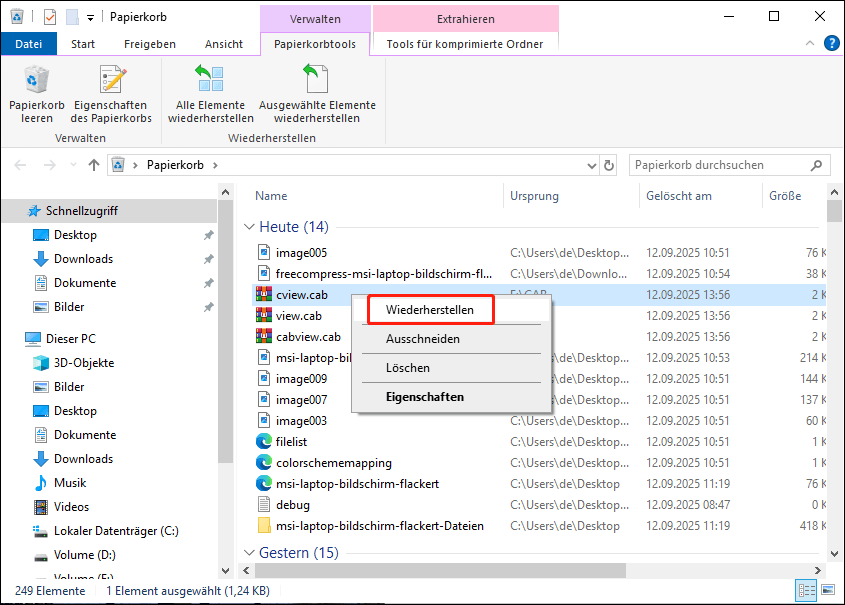Click the image005 file icon
The height and width of the screenshot is (605, 845).
(x=264, y=253)
